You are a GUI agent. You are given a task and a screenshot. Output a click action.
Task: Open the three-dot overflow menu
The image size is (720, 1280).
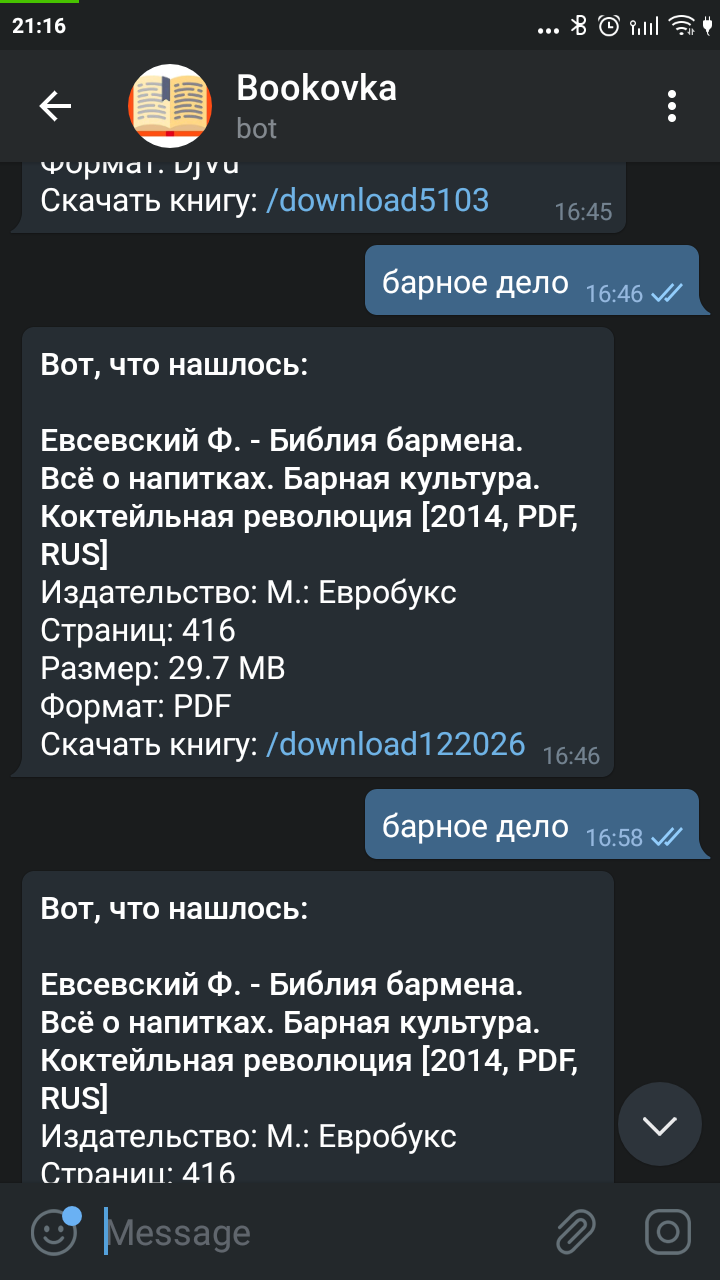tap(672, 106)
